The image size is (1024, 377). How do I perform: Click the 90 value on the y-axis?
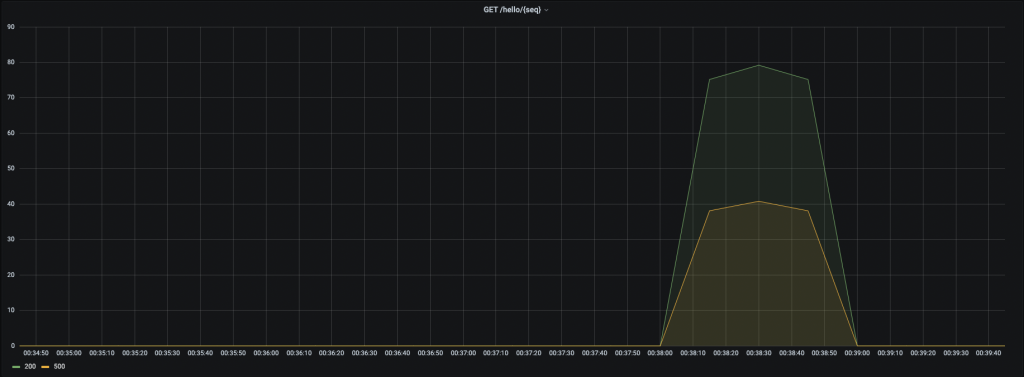[x=10, y=27]
